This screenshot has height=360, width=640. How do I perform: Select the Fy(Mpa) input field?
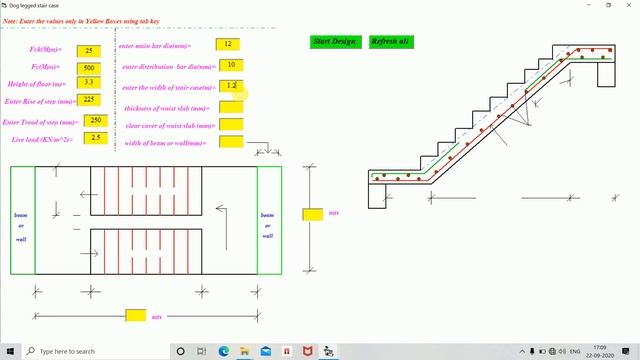click(x=89, y=68)
